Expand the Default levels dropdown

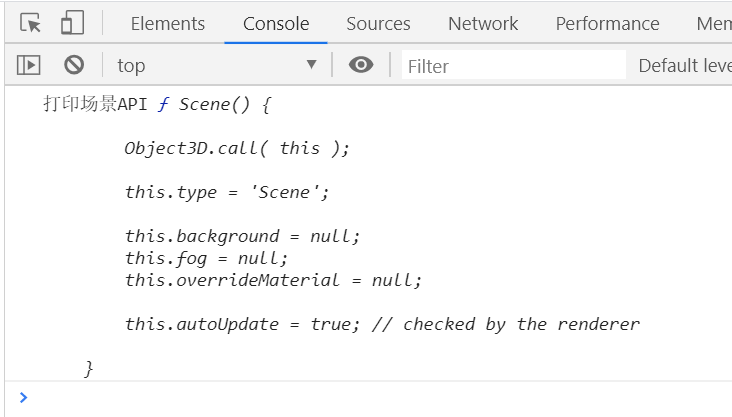coord(684,66)
